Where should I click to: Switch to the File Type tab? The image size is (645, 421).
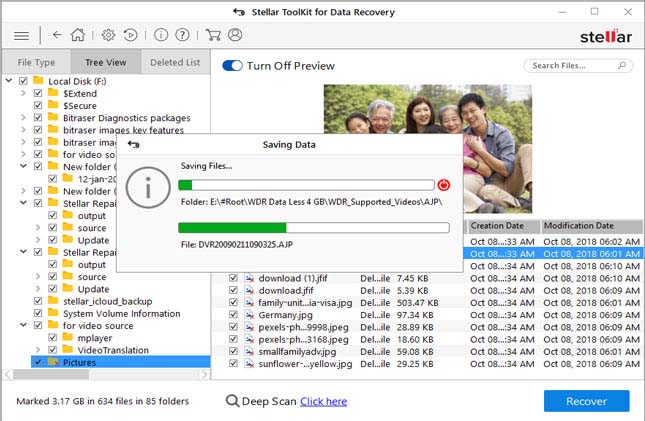point(37,62)
